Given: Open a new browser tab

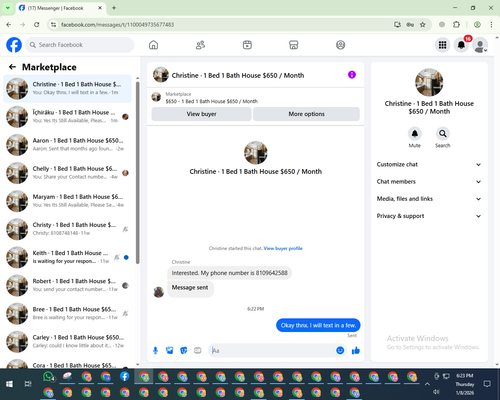Looking at the screenshot, I should (114, 8).
